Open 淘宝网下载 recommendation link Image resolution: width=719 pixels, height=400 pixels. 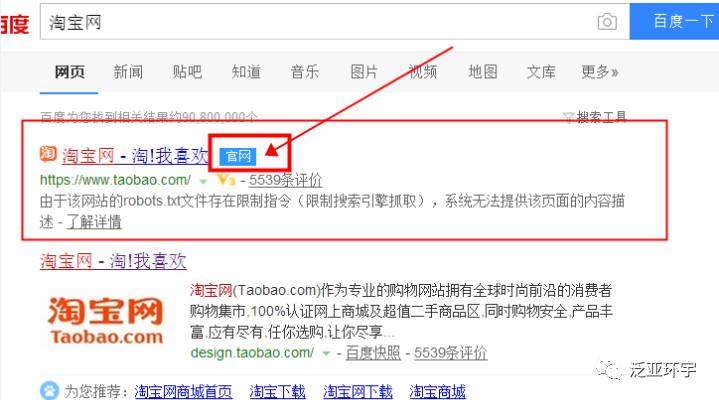click(358, 392)
